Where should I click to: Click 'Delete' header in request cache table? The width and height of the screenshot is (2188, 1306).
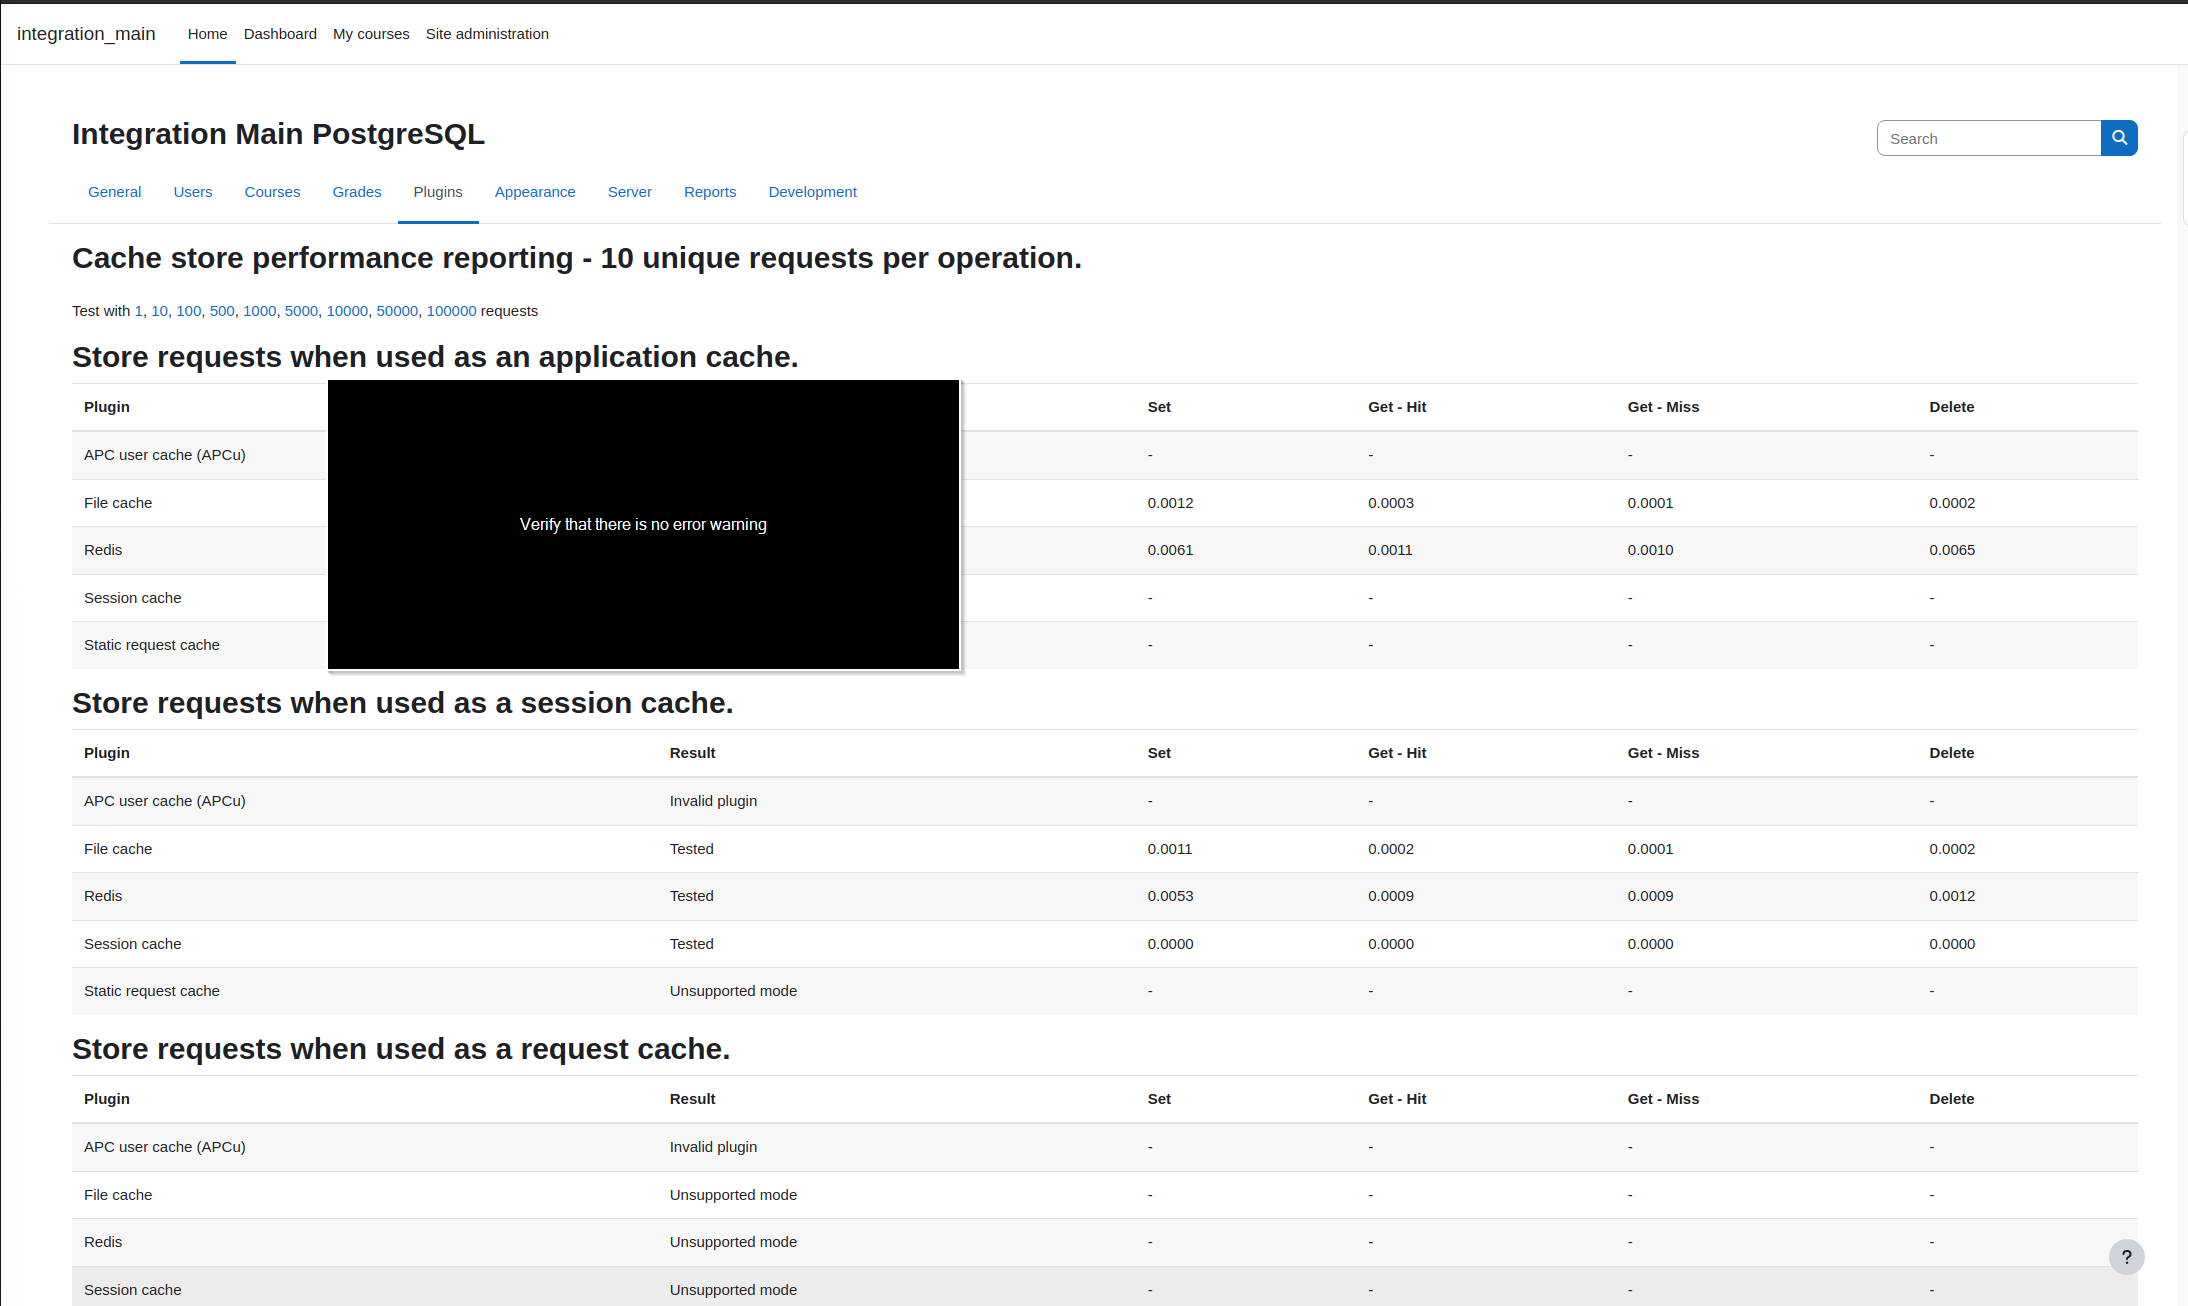click(1952, 1099)
